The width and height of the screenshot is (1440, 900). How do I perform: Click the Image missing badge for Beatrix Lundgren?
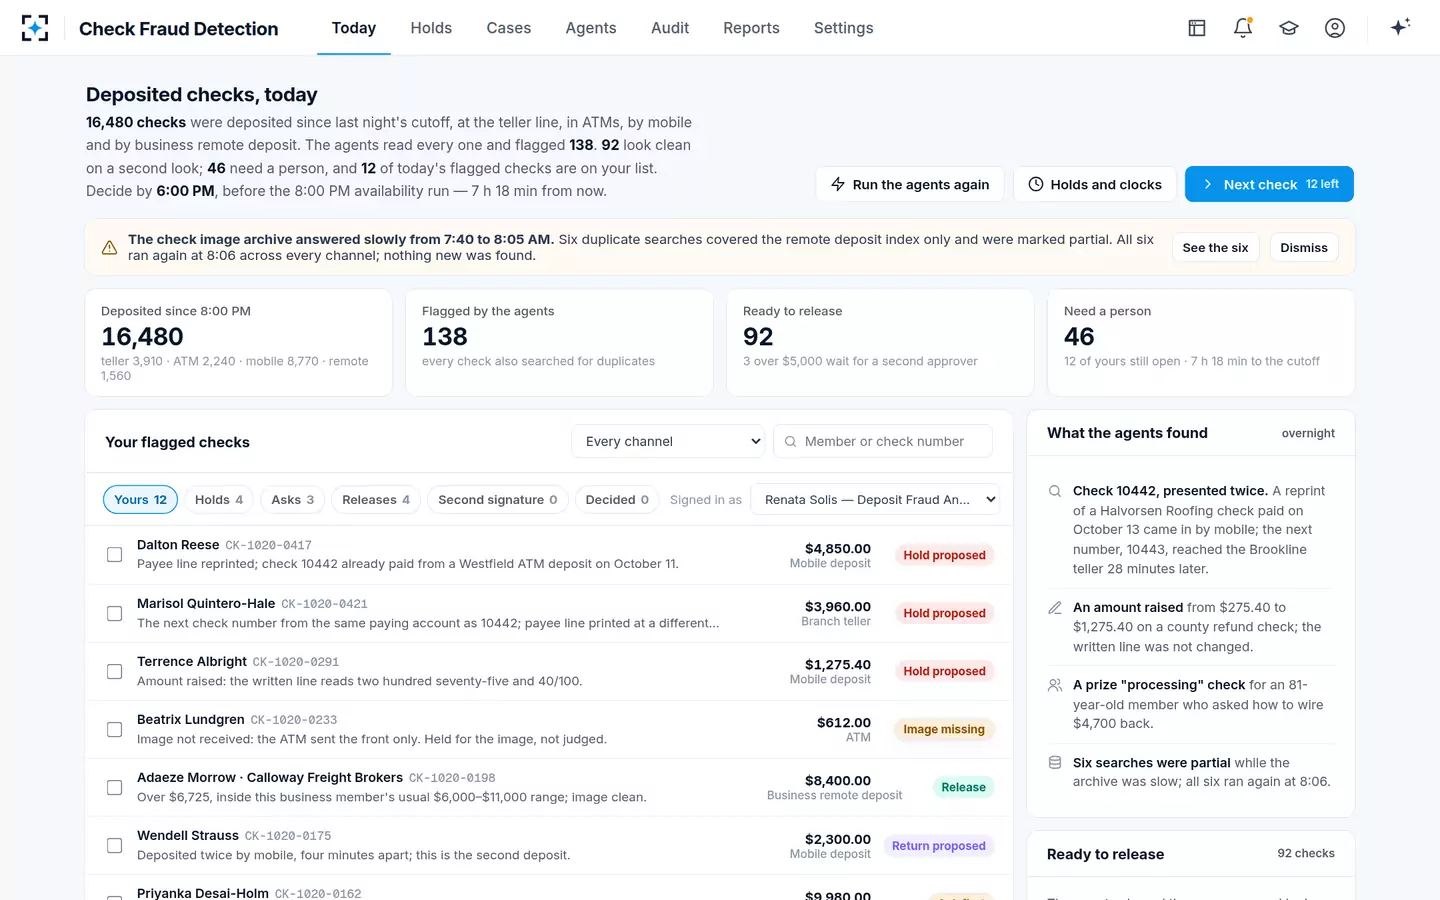pyautogui.click(x=944, y=729)
